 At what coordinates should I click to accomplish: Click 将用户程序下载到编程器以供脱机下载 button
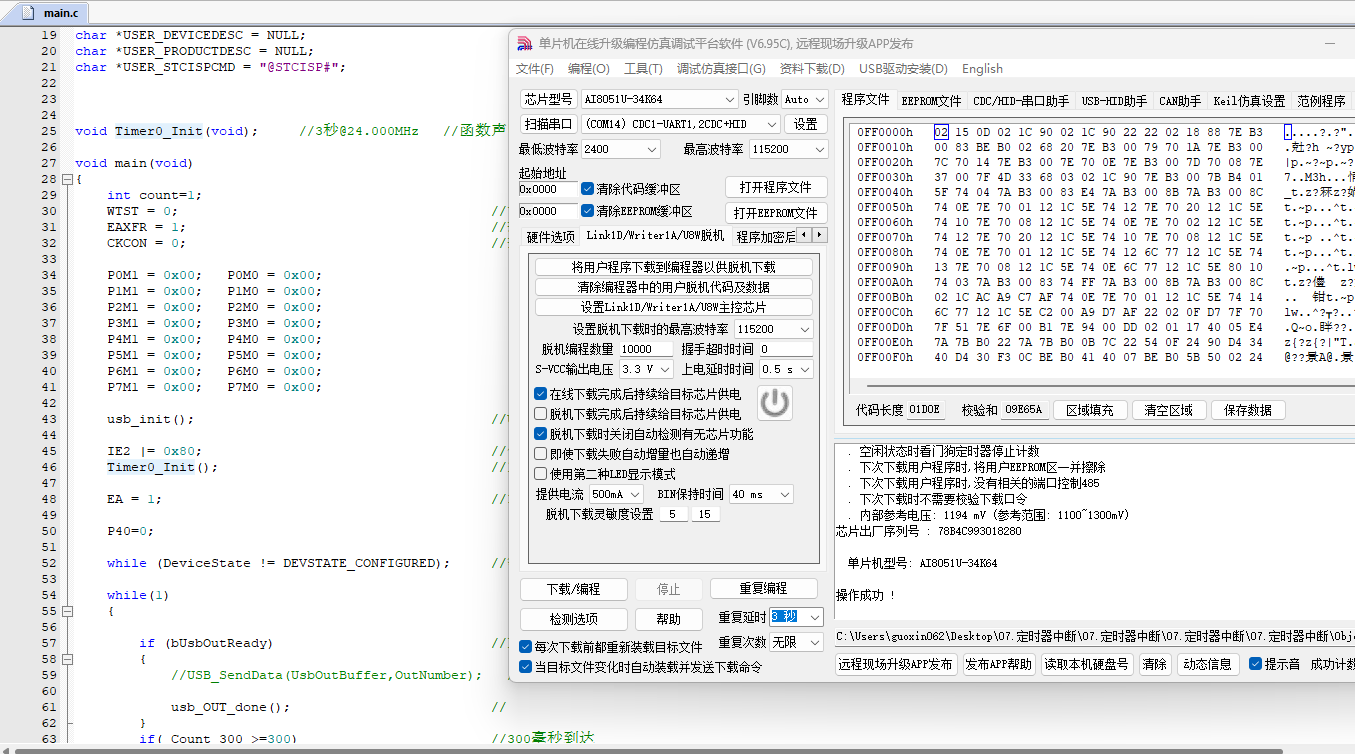pyautogui.click(x=674, y=267)
